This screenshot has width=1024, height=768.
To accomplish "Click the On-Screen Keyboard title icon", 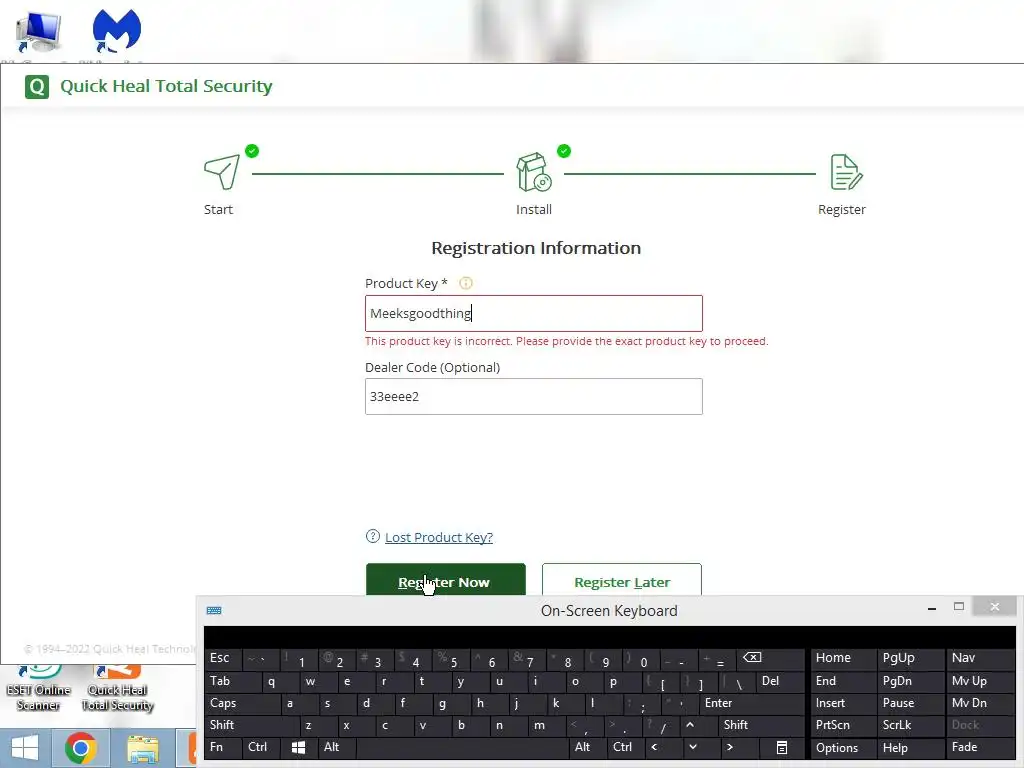I will tap(214, 610).
